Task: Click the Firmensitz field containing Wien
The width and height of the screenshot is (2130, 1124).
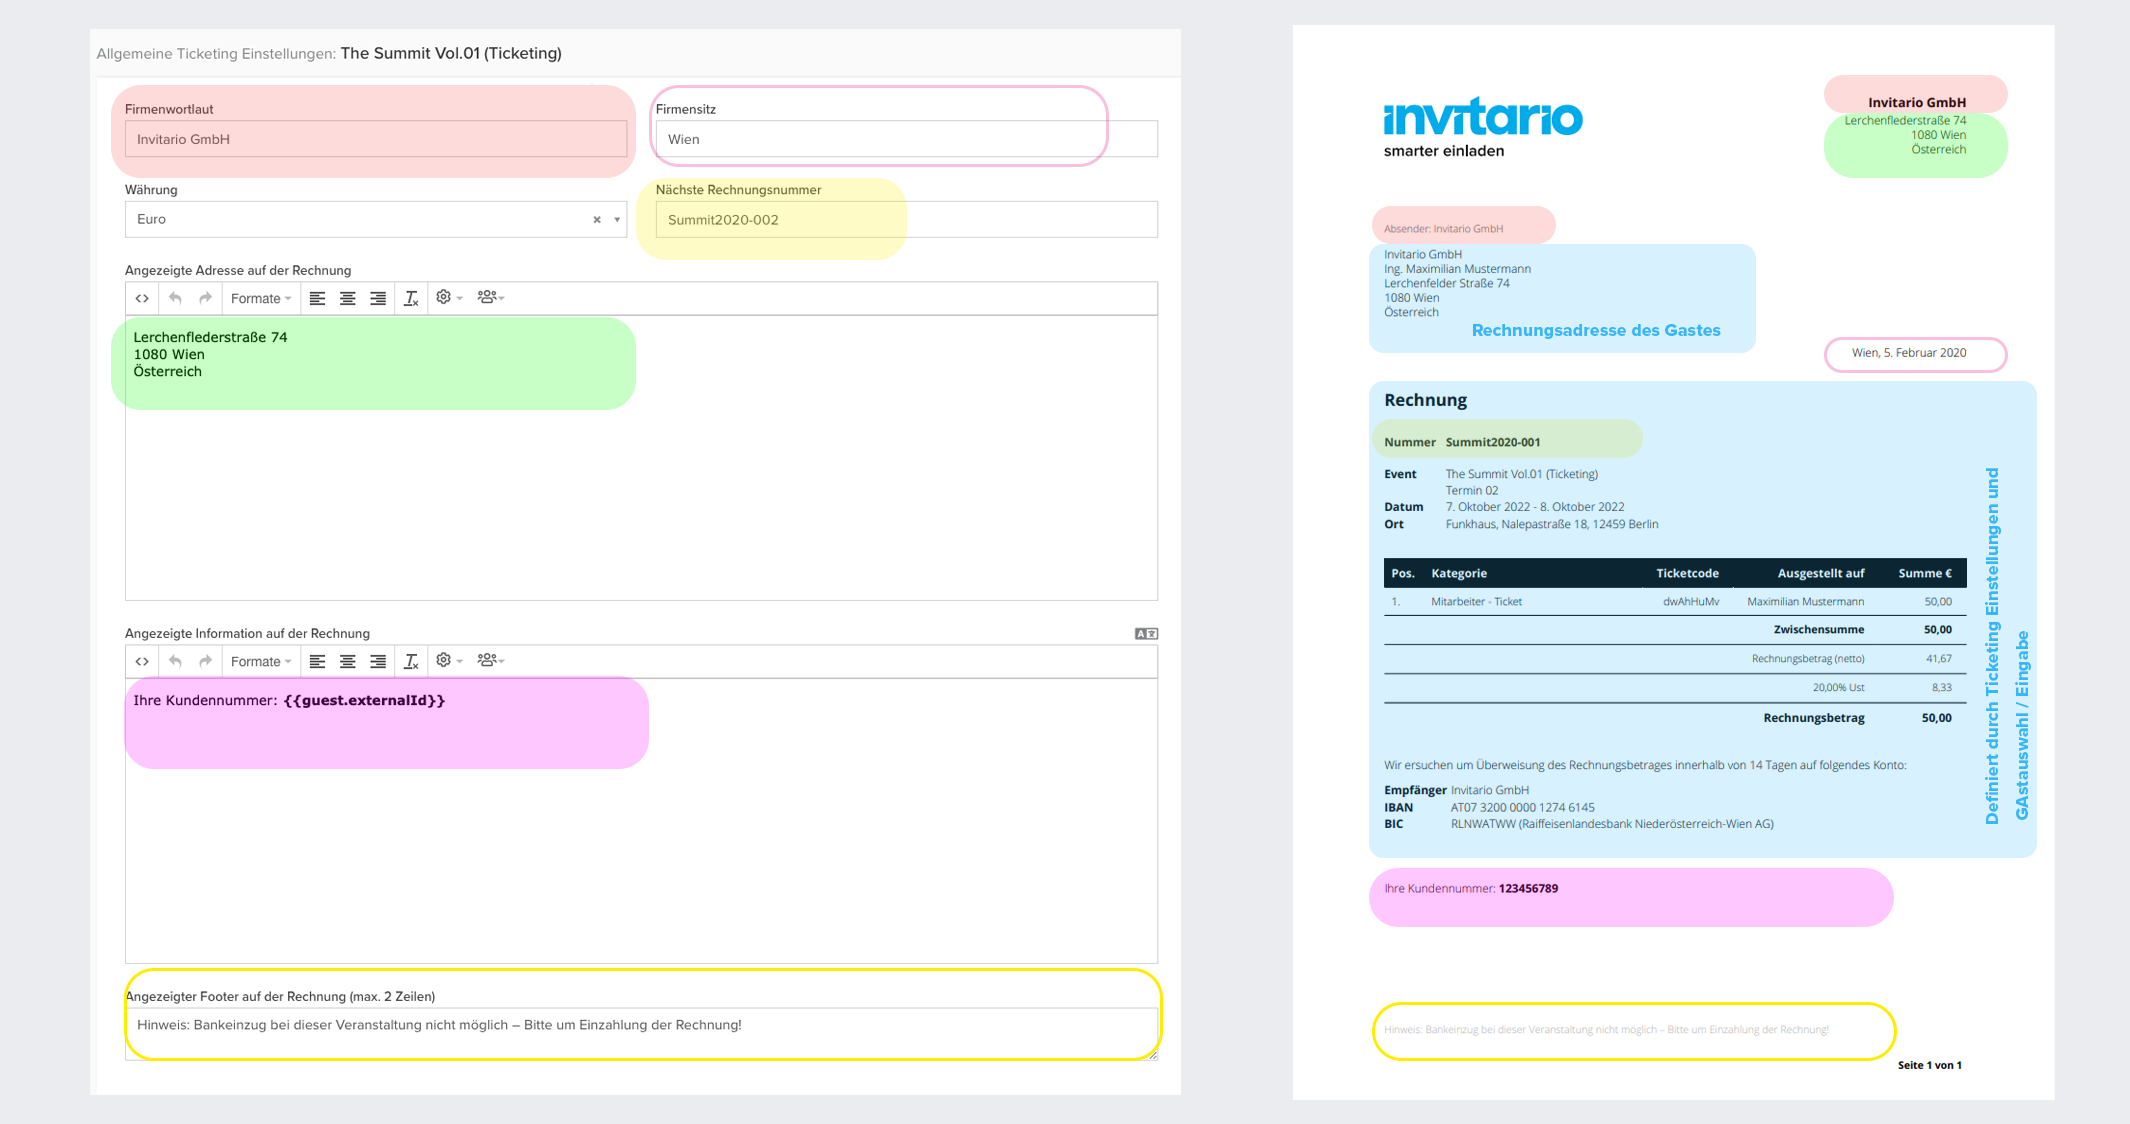Action: (x=905, y=139)
